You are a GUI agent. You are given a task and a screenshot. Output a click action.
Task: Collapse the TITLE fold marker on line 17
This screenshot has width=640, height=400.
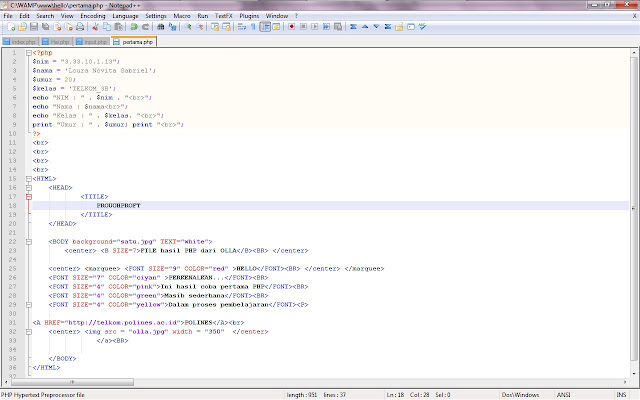30,196
